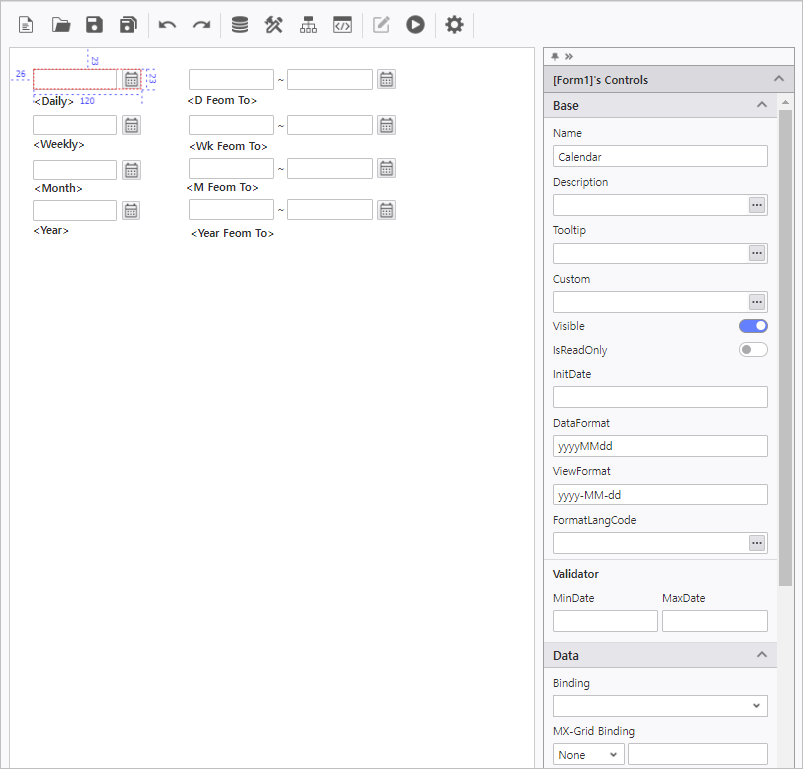Viewport: 803px width, 769px height.
Task: Open the MX-Grid Binding None dropdown
Action: pyautogui.click(x=588, y=755)
